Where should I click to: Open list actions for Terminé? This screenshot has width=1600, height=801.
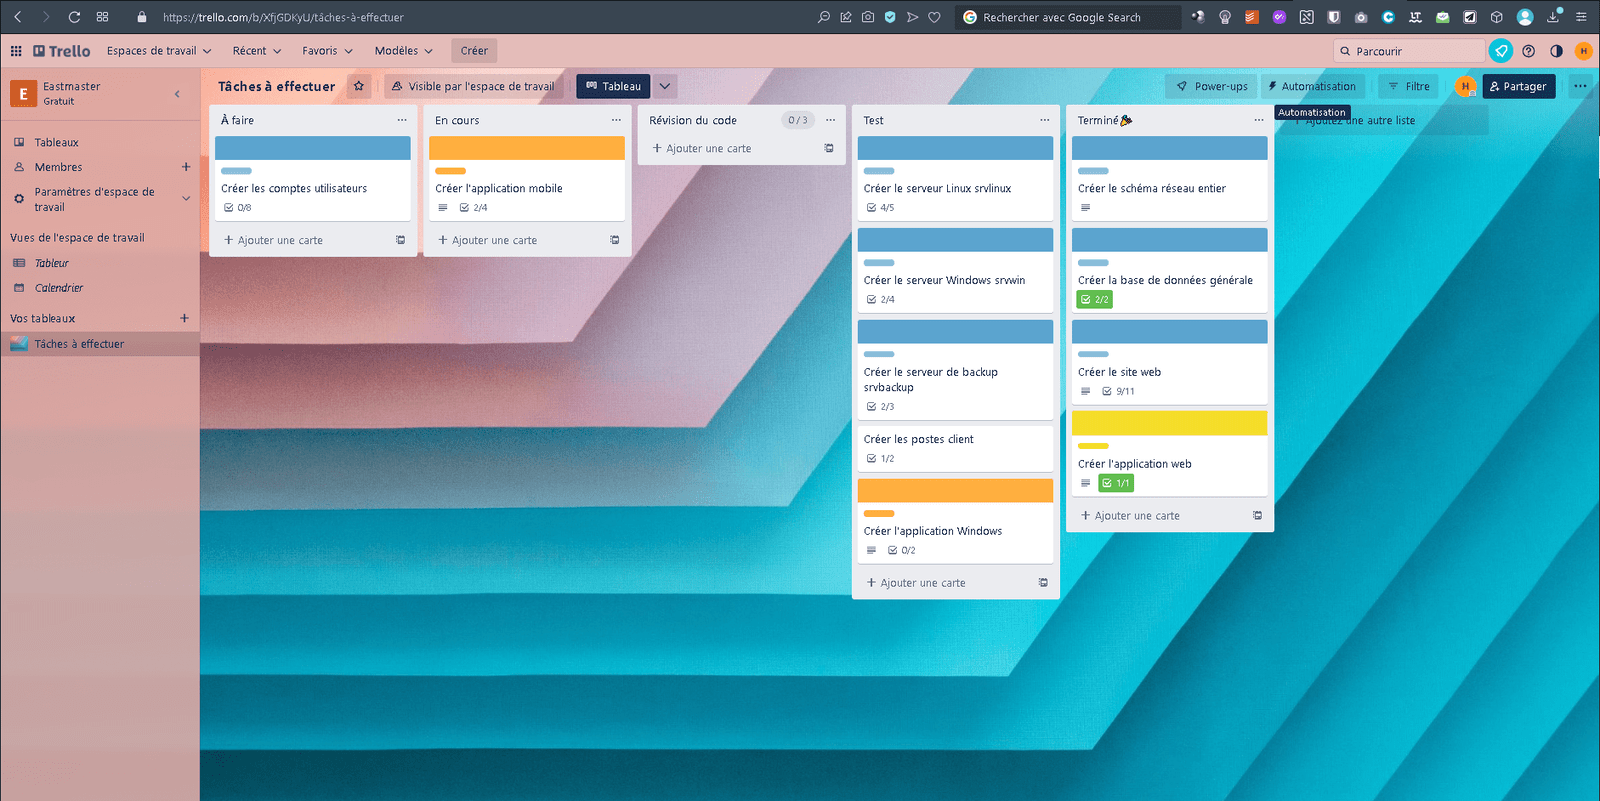point(1258,120)
